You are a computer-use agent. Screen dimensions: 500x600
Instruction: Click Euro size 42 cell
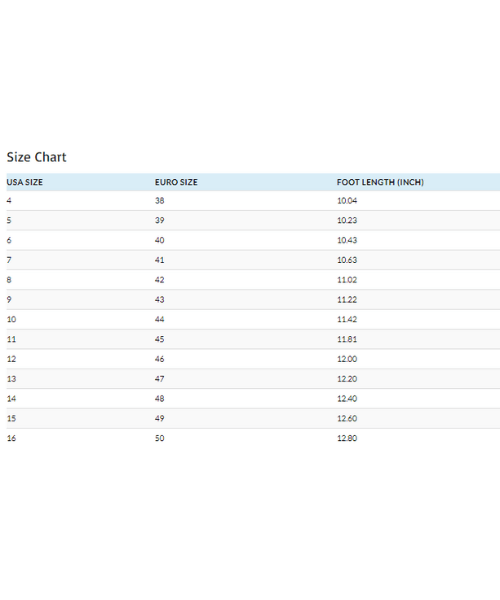pyautogui.click(x=160, y=280)
